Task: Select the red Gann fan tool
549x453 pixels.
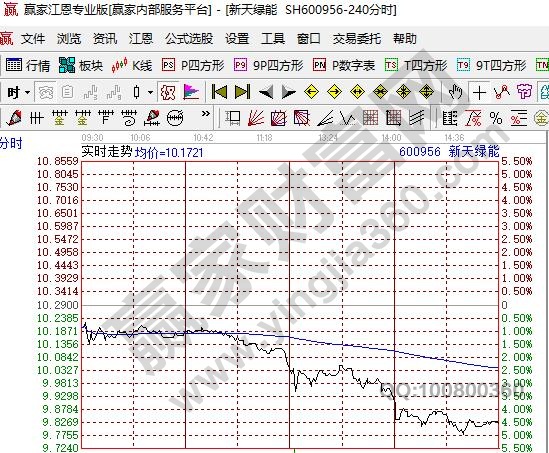Action: pos(256,118)
